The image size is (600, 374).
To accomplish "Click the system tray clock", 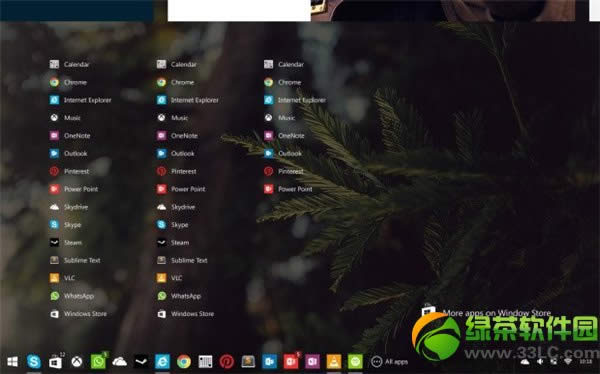I will pos(586,361).
